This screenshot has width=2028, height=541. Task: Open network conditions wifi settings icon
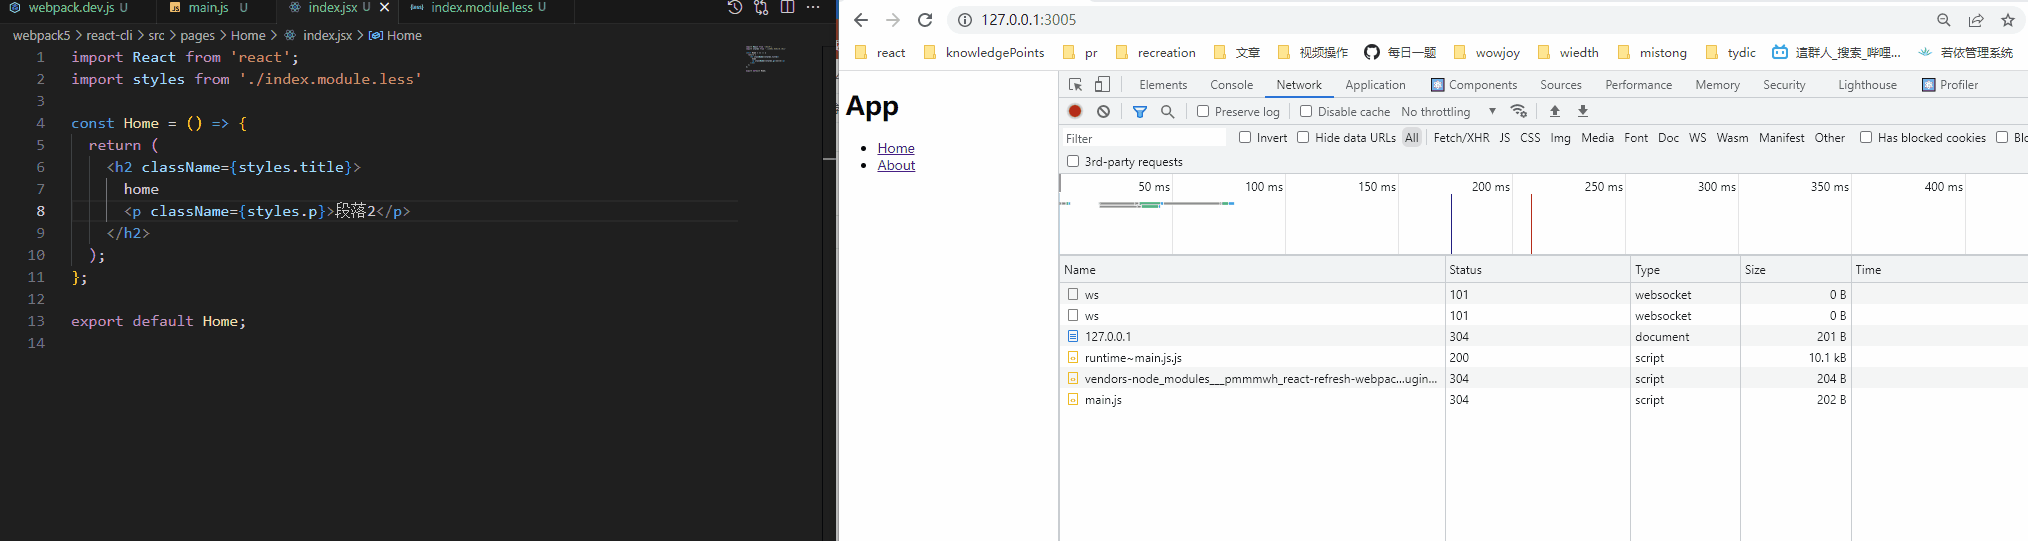[1519, 111]
